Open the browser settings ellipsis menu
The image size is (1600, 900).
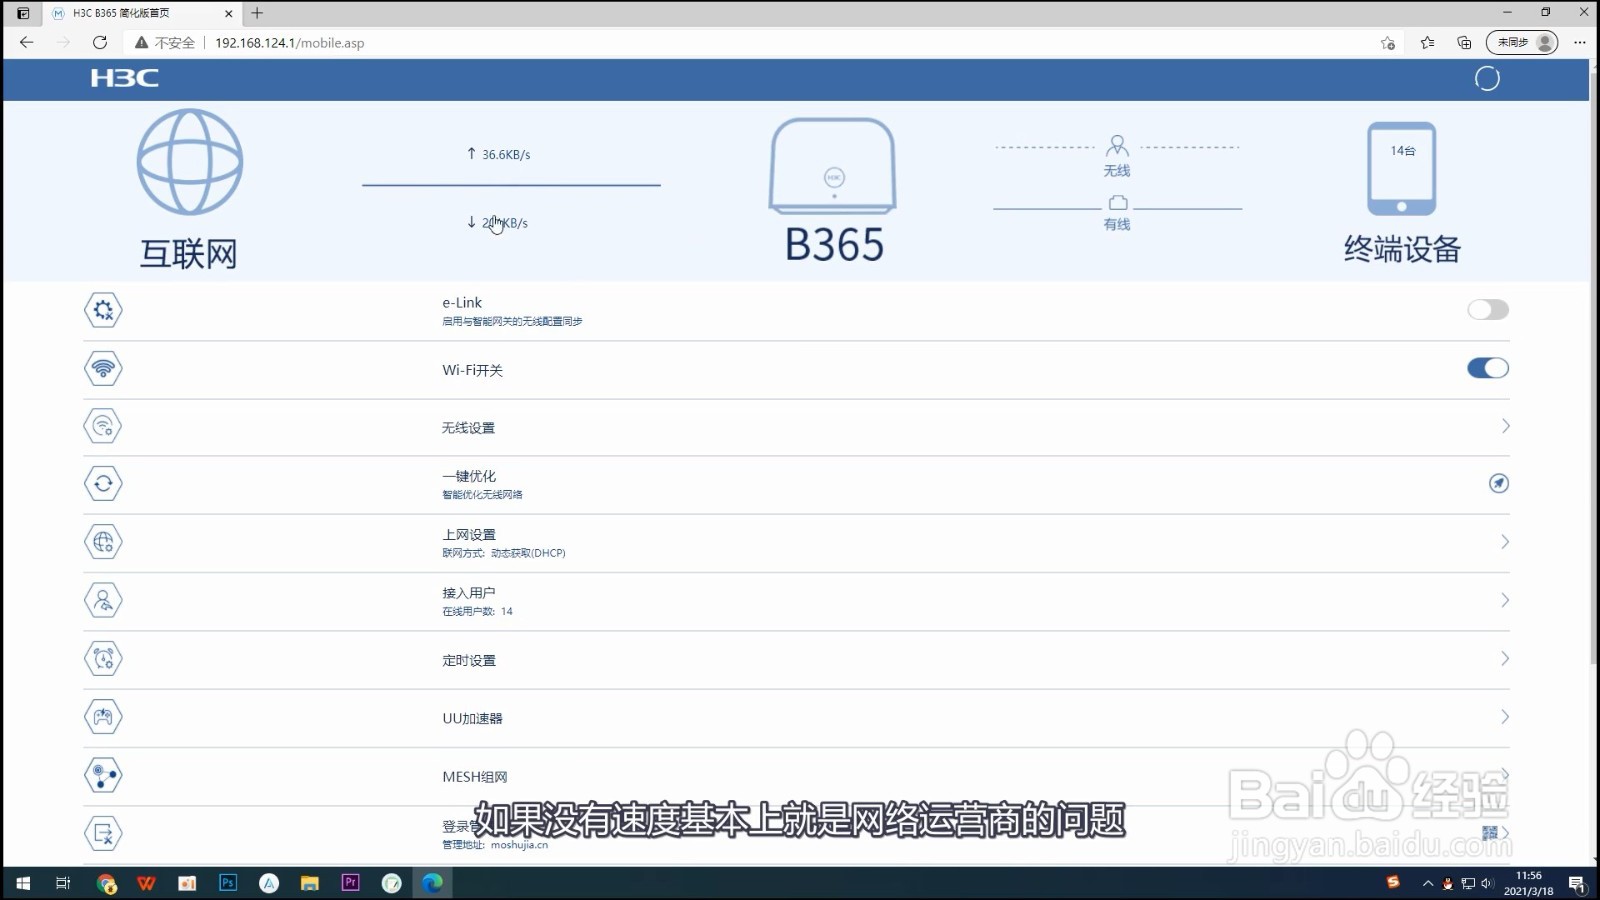click(1580, 42)
